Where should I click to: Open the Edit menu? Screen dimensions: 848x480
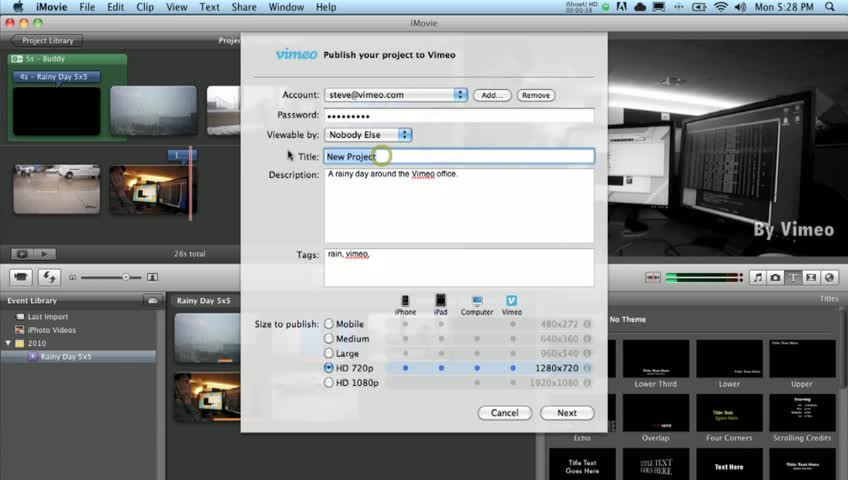pyautogui.click(x=115, y=7)
